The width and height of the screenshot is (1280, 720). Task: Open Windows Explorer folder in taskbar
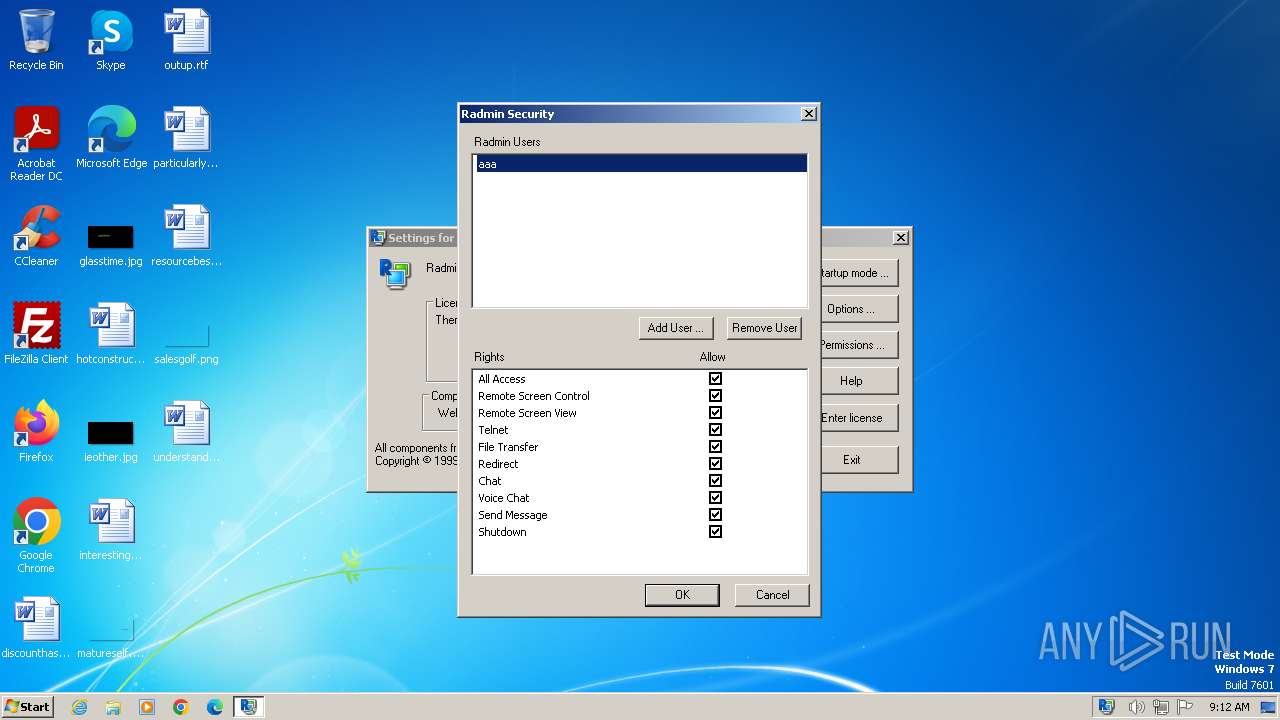(x=113, y=707)
